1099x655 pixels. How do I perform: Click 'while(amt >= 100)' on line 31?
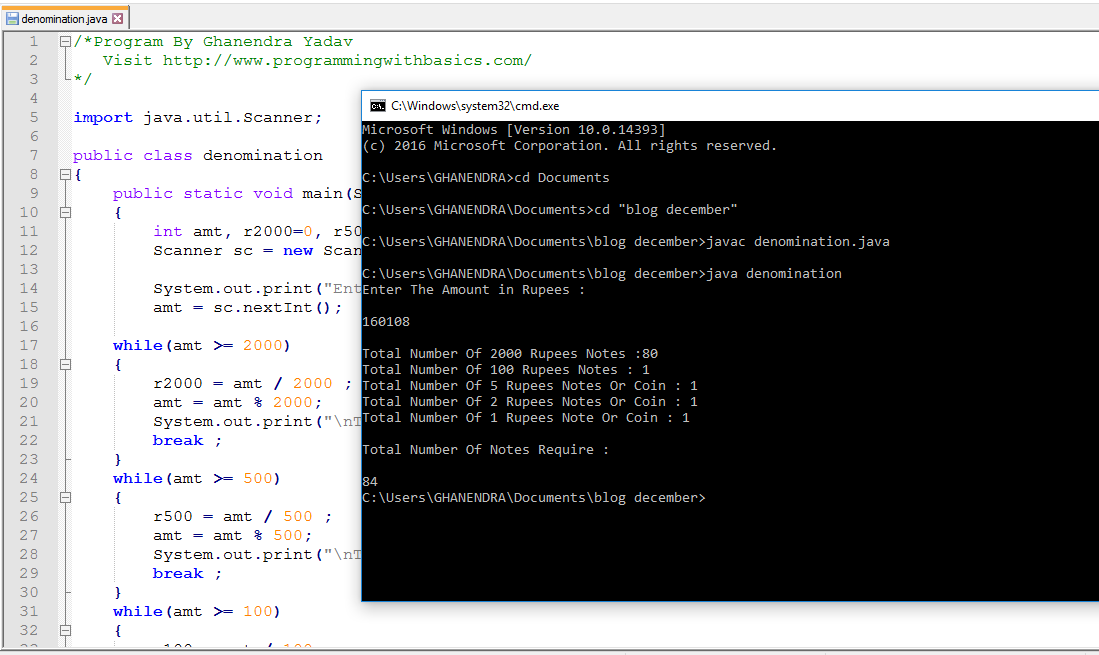(x=196, y=612)
